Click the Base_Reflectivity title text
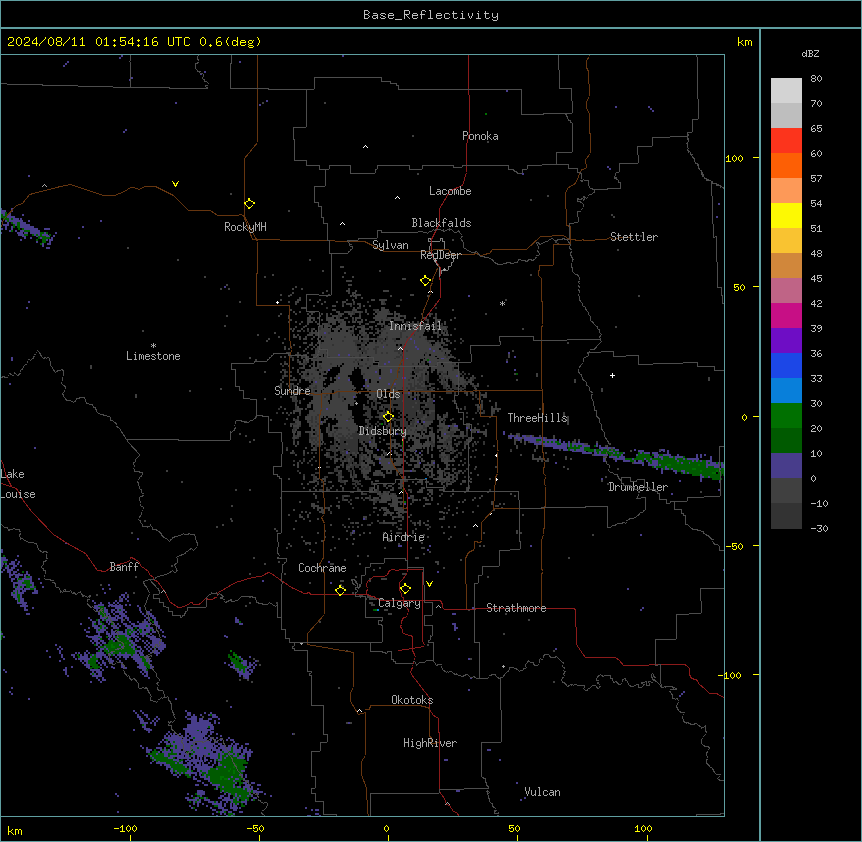The image size is (862, 842). (x=431, y=15)
